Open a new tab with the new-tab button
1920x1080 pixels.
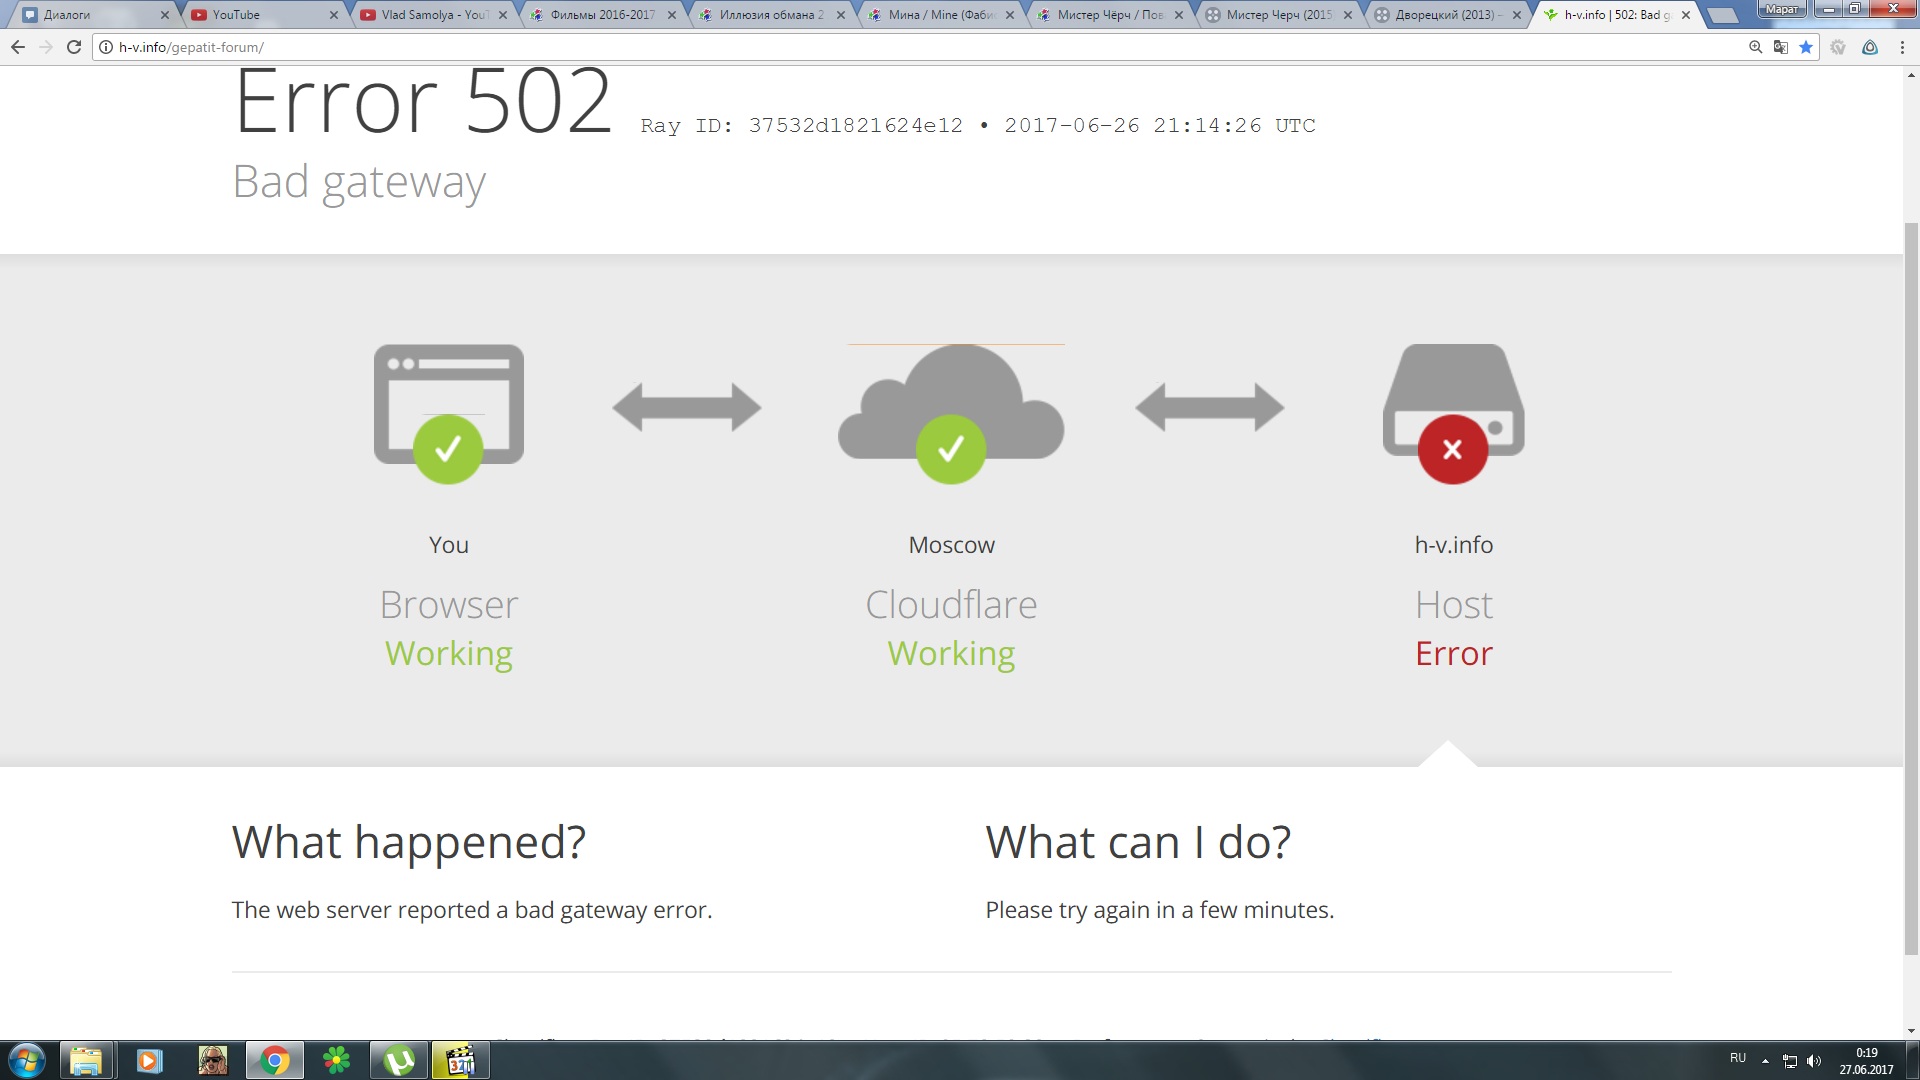[x=1723, y=15]
